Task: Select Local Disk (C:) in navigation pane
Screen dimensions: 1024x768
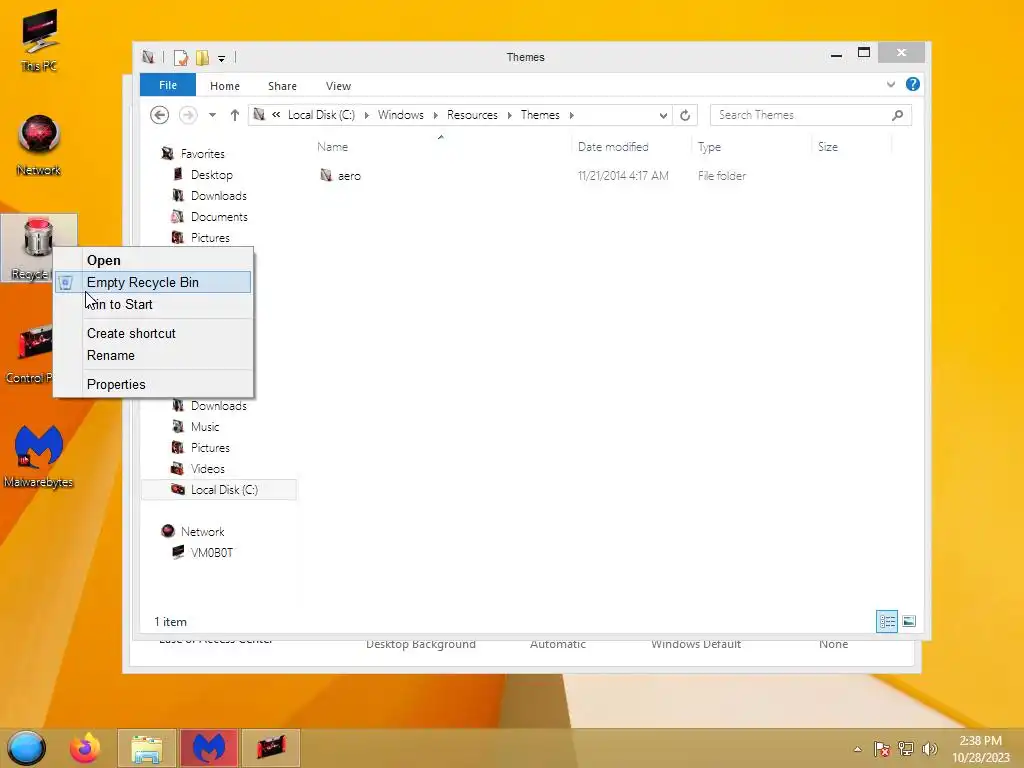Action: coord(219,490)
